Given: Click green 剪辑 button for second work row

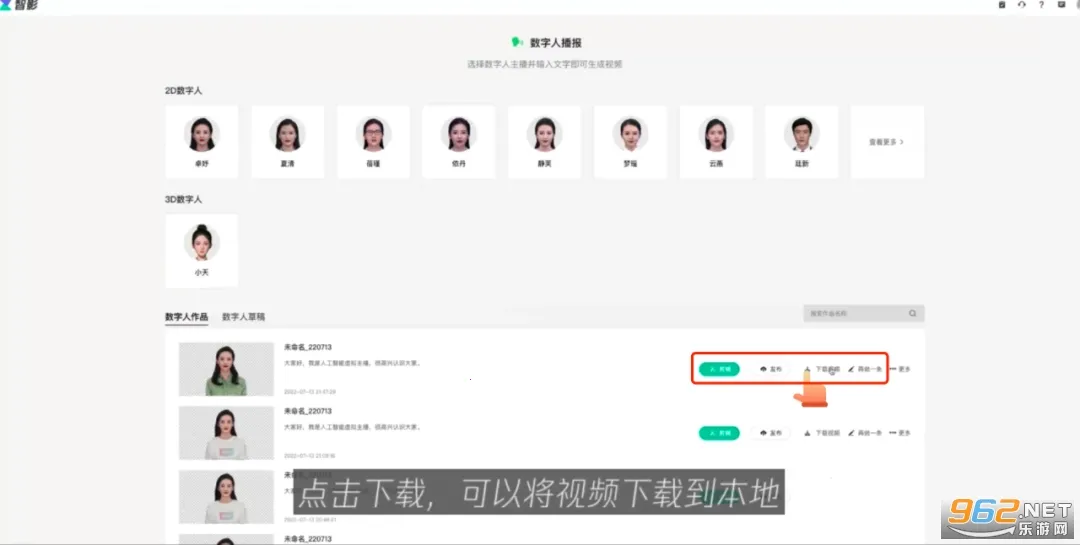Looking at the screenshot, I should click(719, 433).
